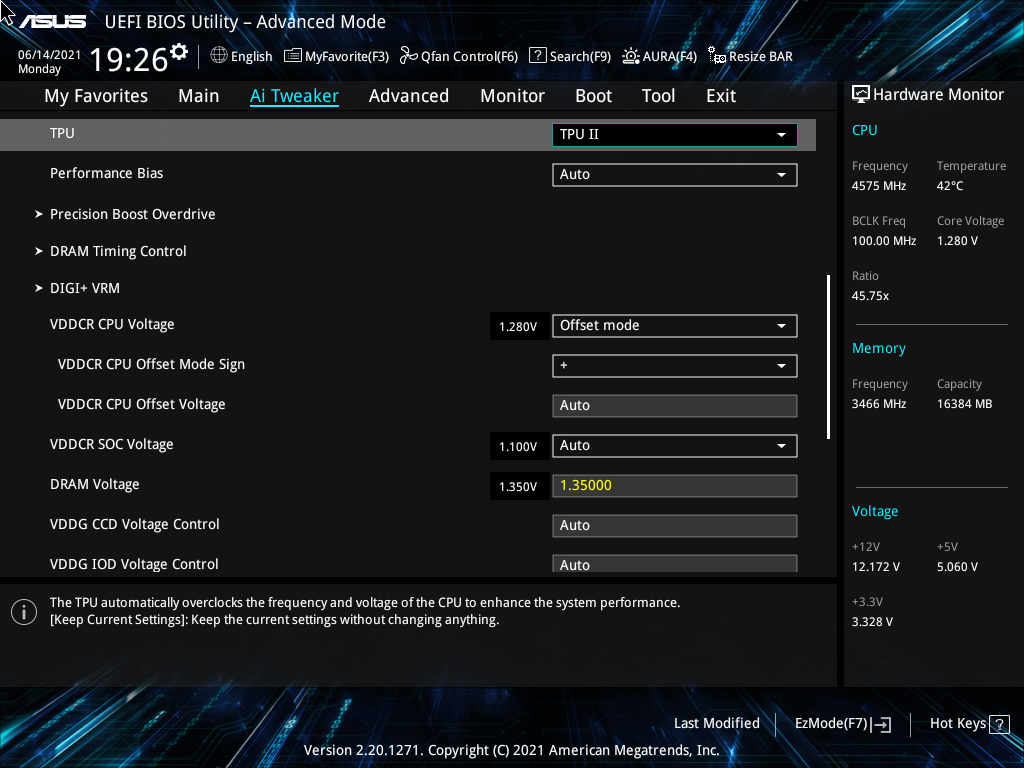
Task: Switch to Main tab
Action: pos(199,96)
